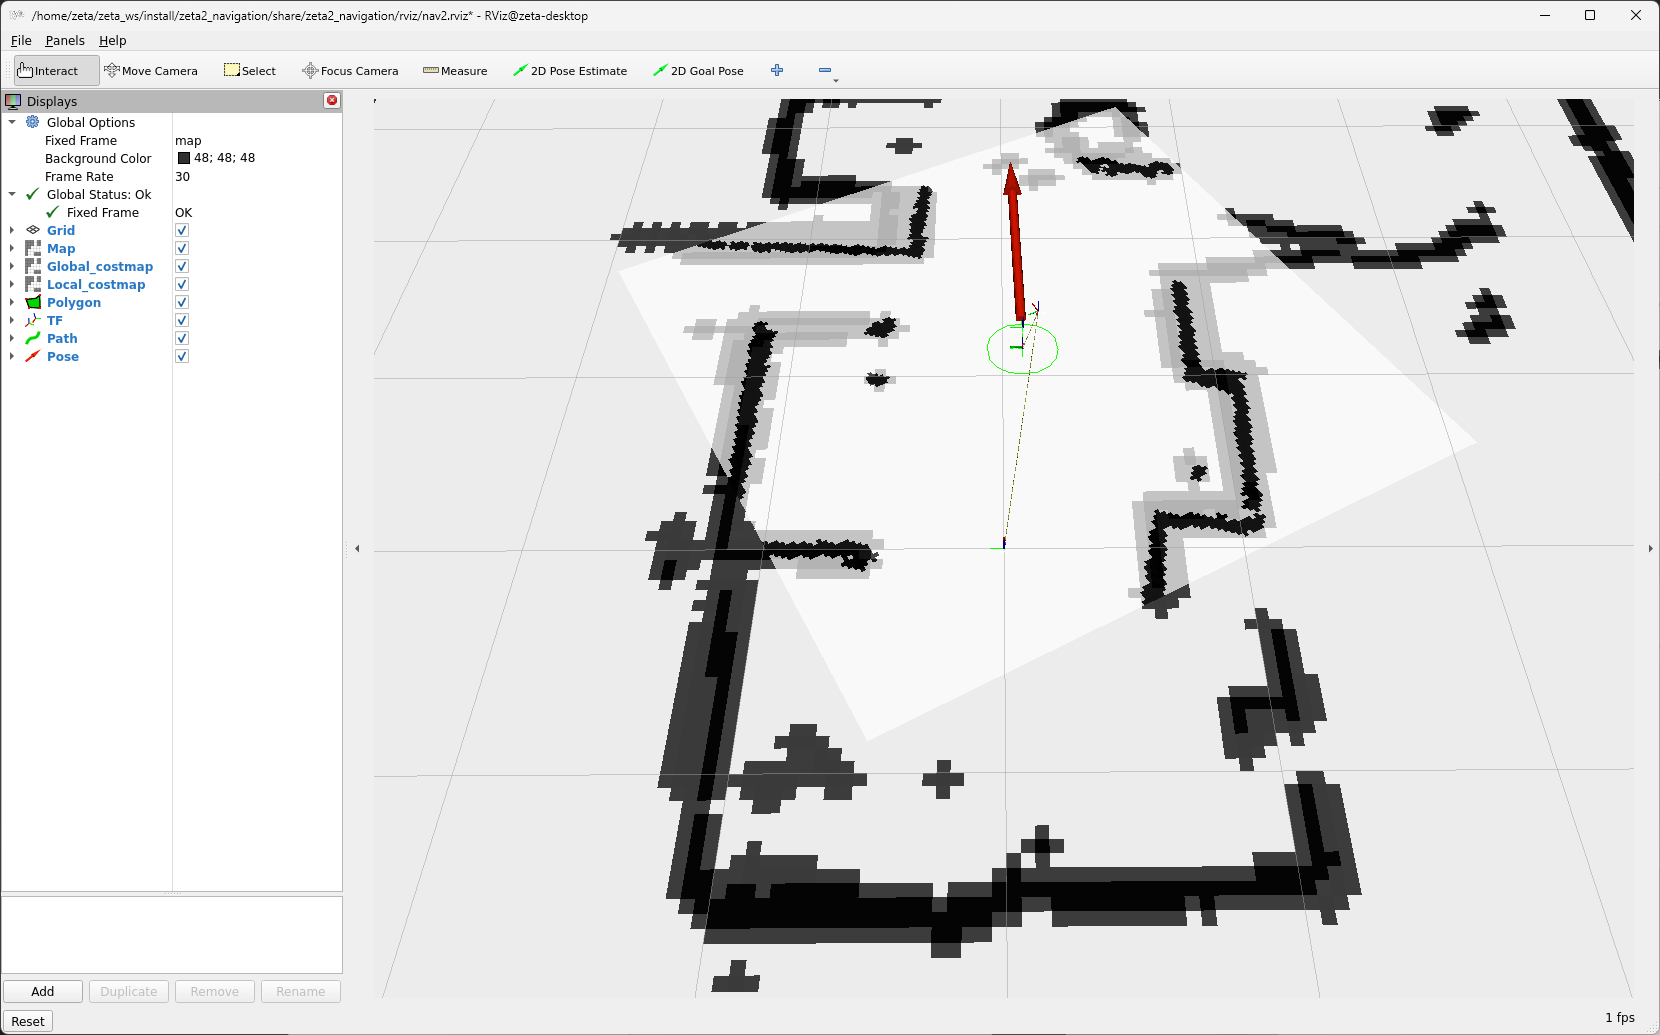Click the Global_costmap display icon
The image size is (1660, 1035).
33,266
